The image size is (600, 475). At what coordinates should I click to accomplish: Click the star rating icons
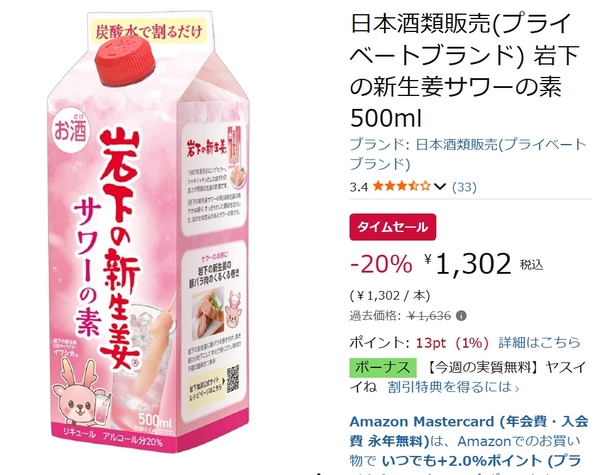point(402,187)
